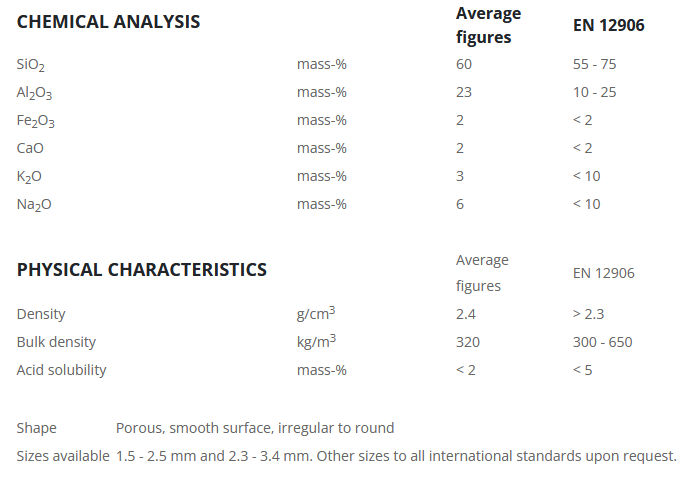Viewport: 694px width, 492px height.
Task: Click the g/cm3 density unit
Action: coord(316,314)
